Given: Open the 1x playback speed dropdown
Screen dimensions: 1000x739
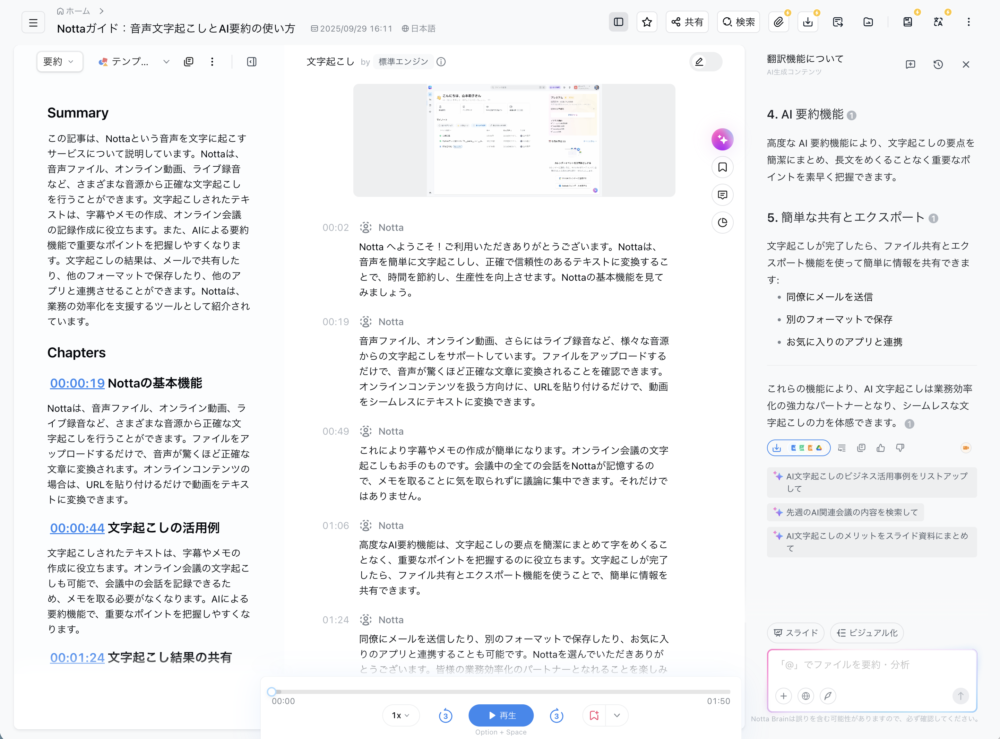Looking at the screenshot, I should [401, 715].
